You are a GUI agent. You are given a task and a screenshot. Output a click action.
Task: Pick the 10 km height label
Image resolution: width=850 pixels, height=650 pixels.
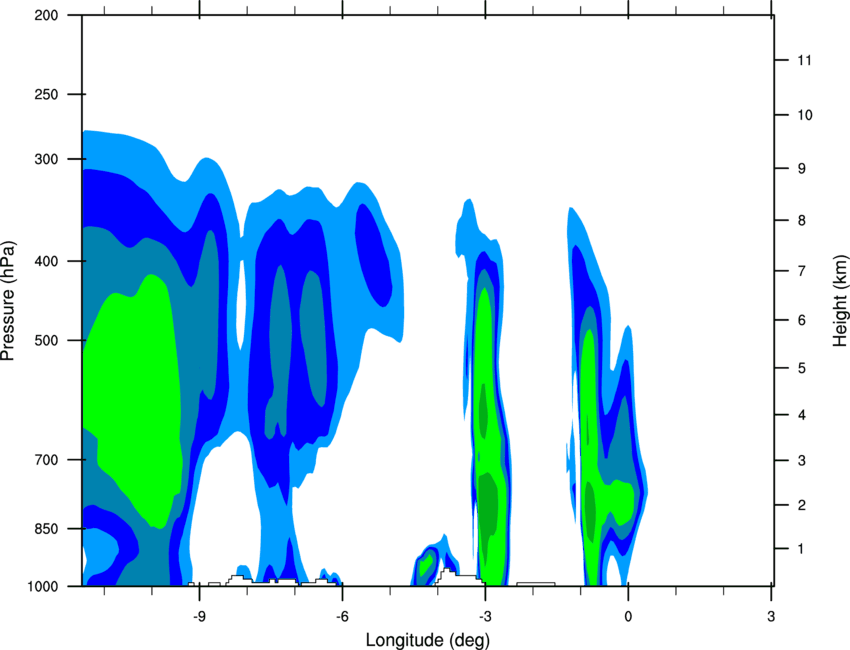click(805, 115)
